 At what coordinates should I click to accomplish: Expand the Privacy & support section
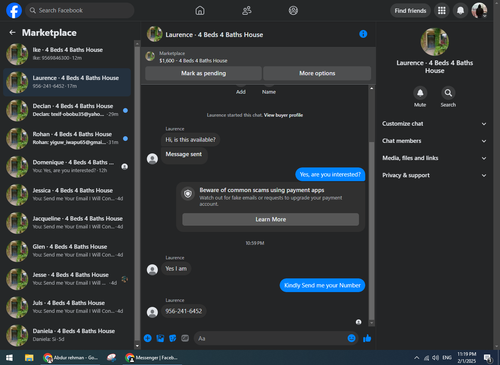click(x=434, y=175)
